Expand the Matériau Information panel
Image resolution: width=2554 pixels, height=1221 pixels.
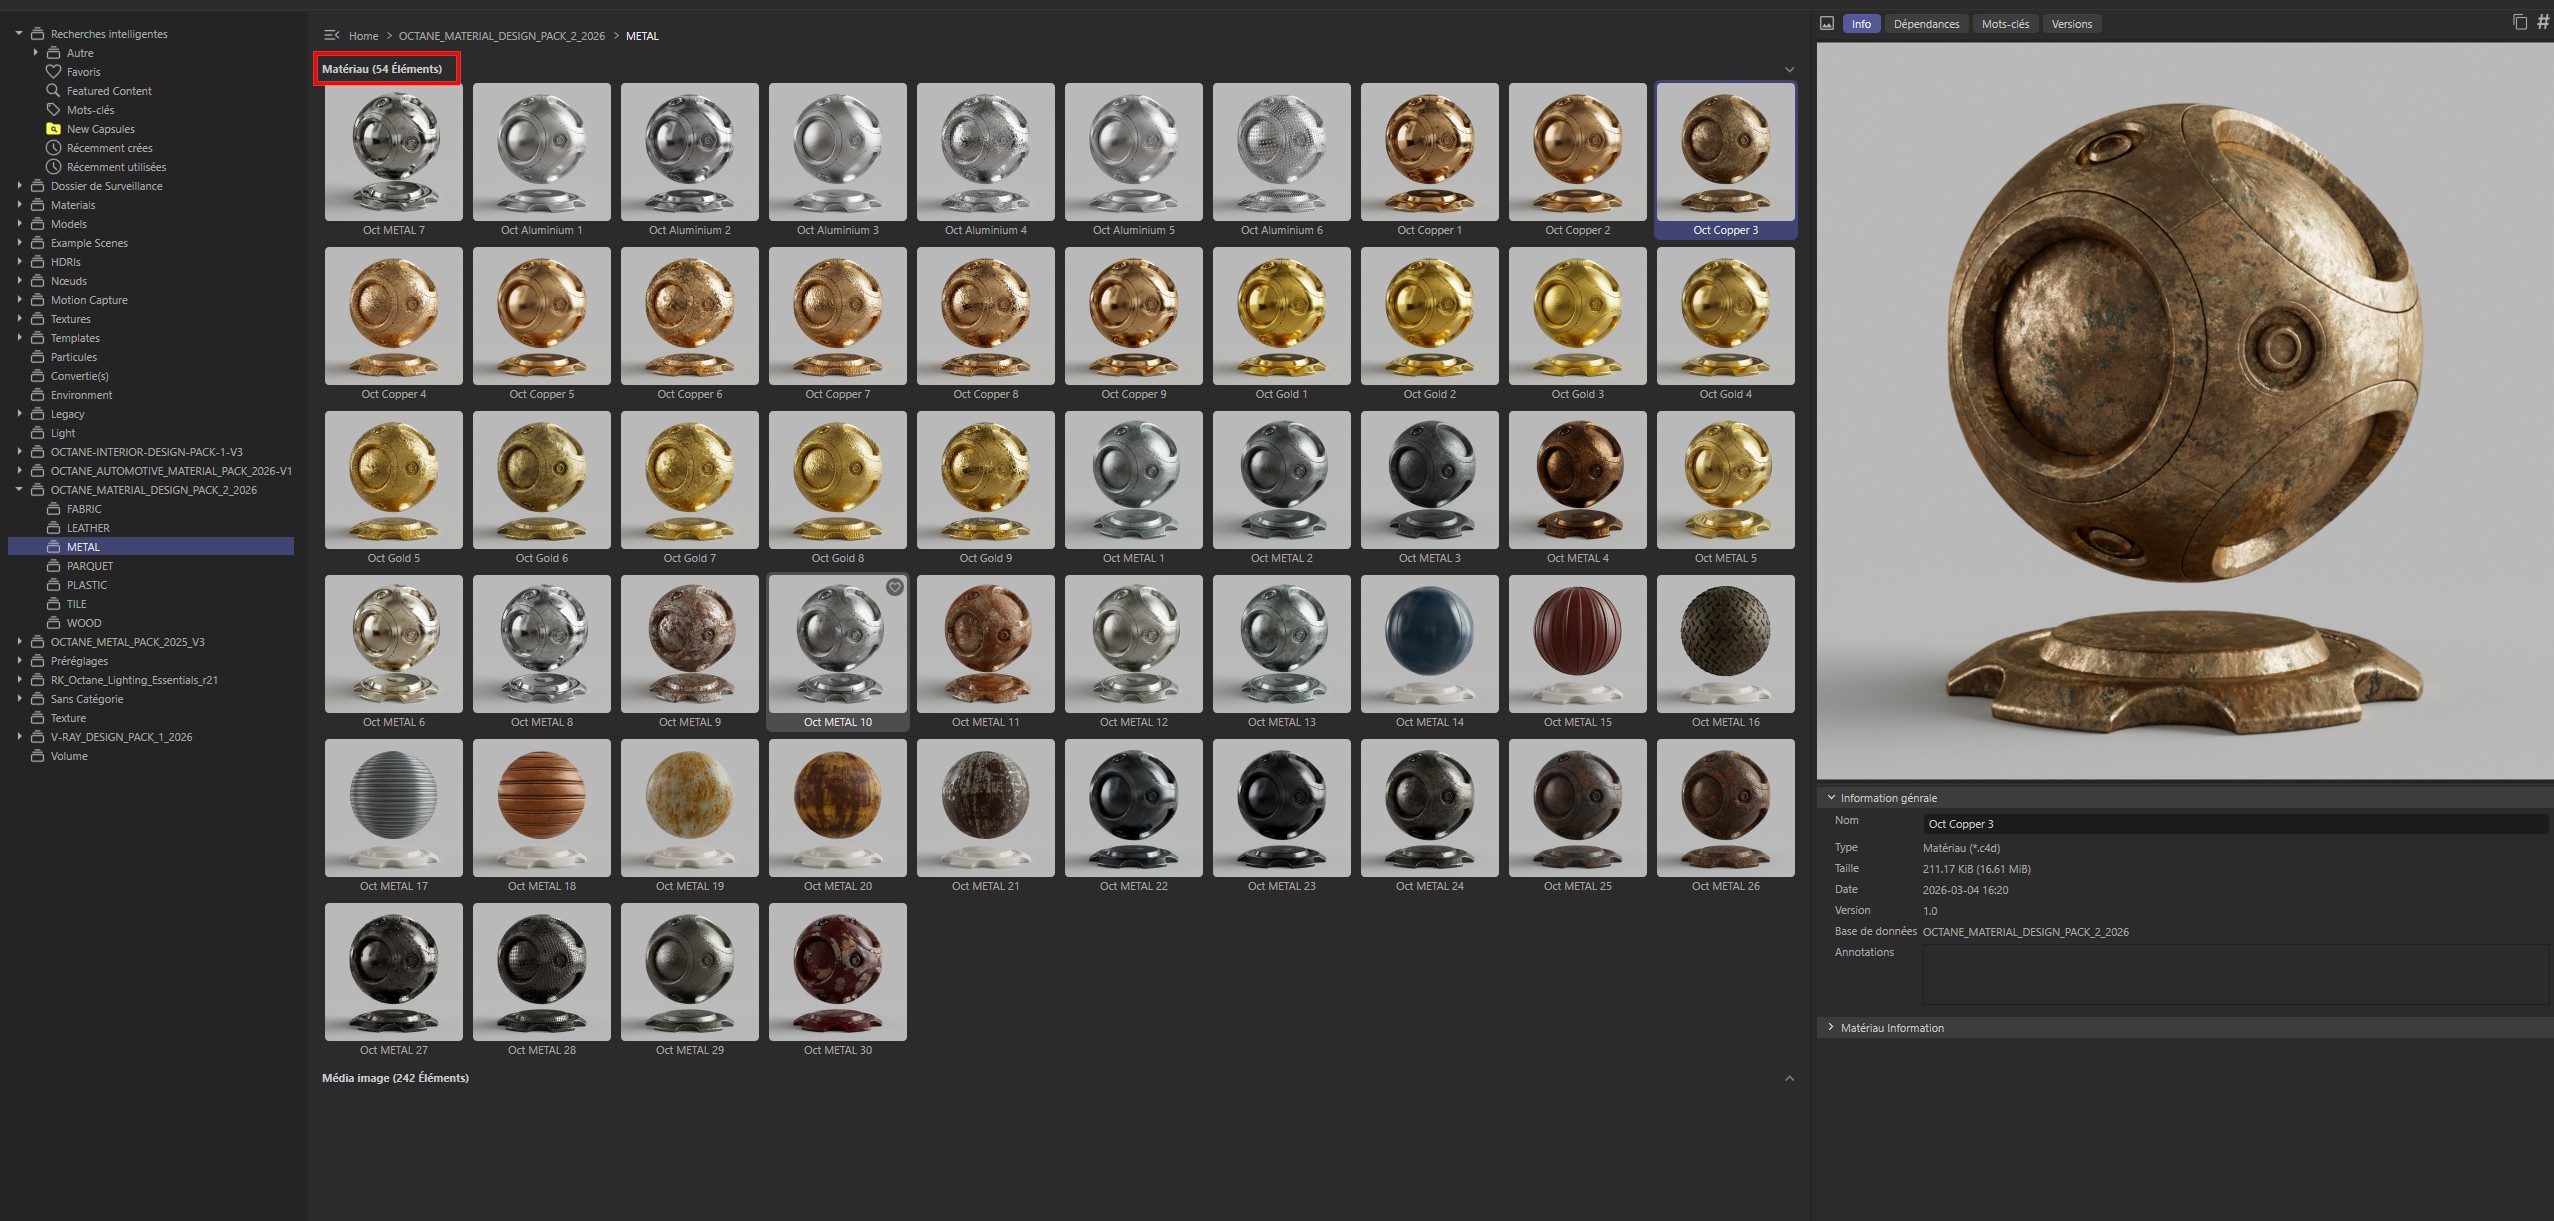pos(1831,1027)
